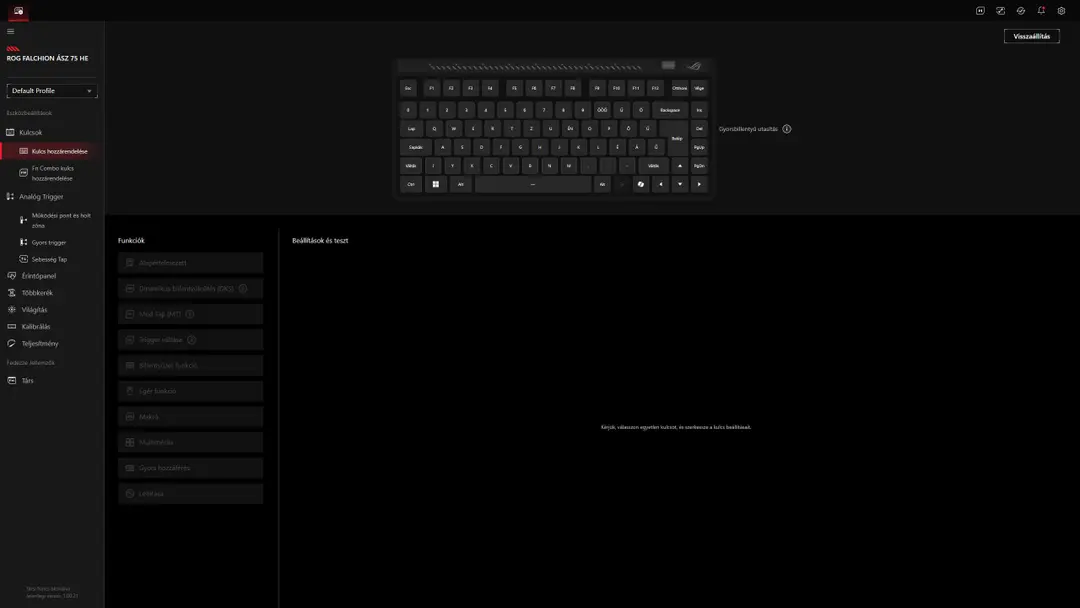Click the Windows logo key on keyboard
The image size is (1080, 608).
pos(435,185)
